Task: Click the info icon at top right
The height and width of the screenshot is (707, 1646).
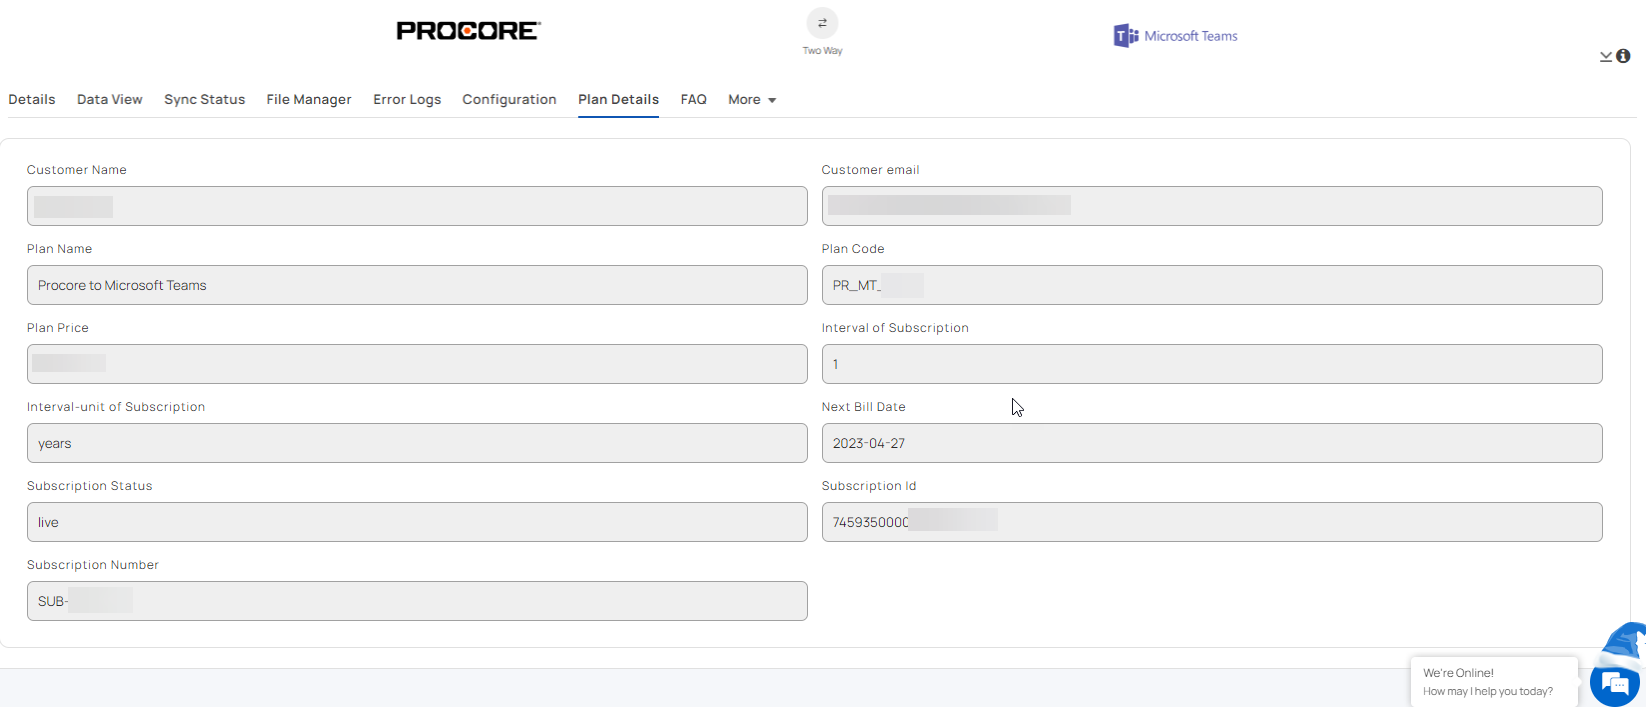Action: (1623, 56)
